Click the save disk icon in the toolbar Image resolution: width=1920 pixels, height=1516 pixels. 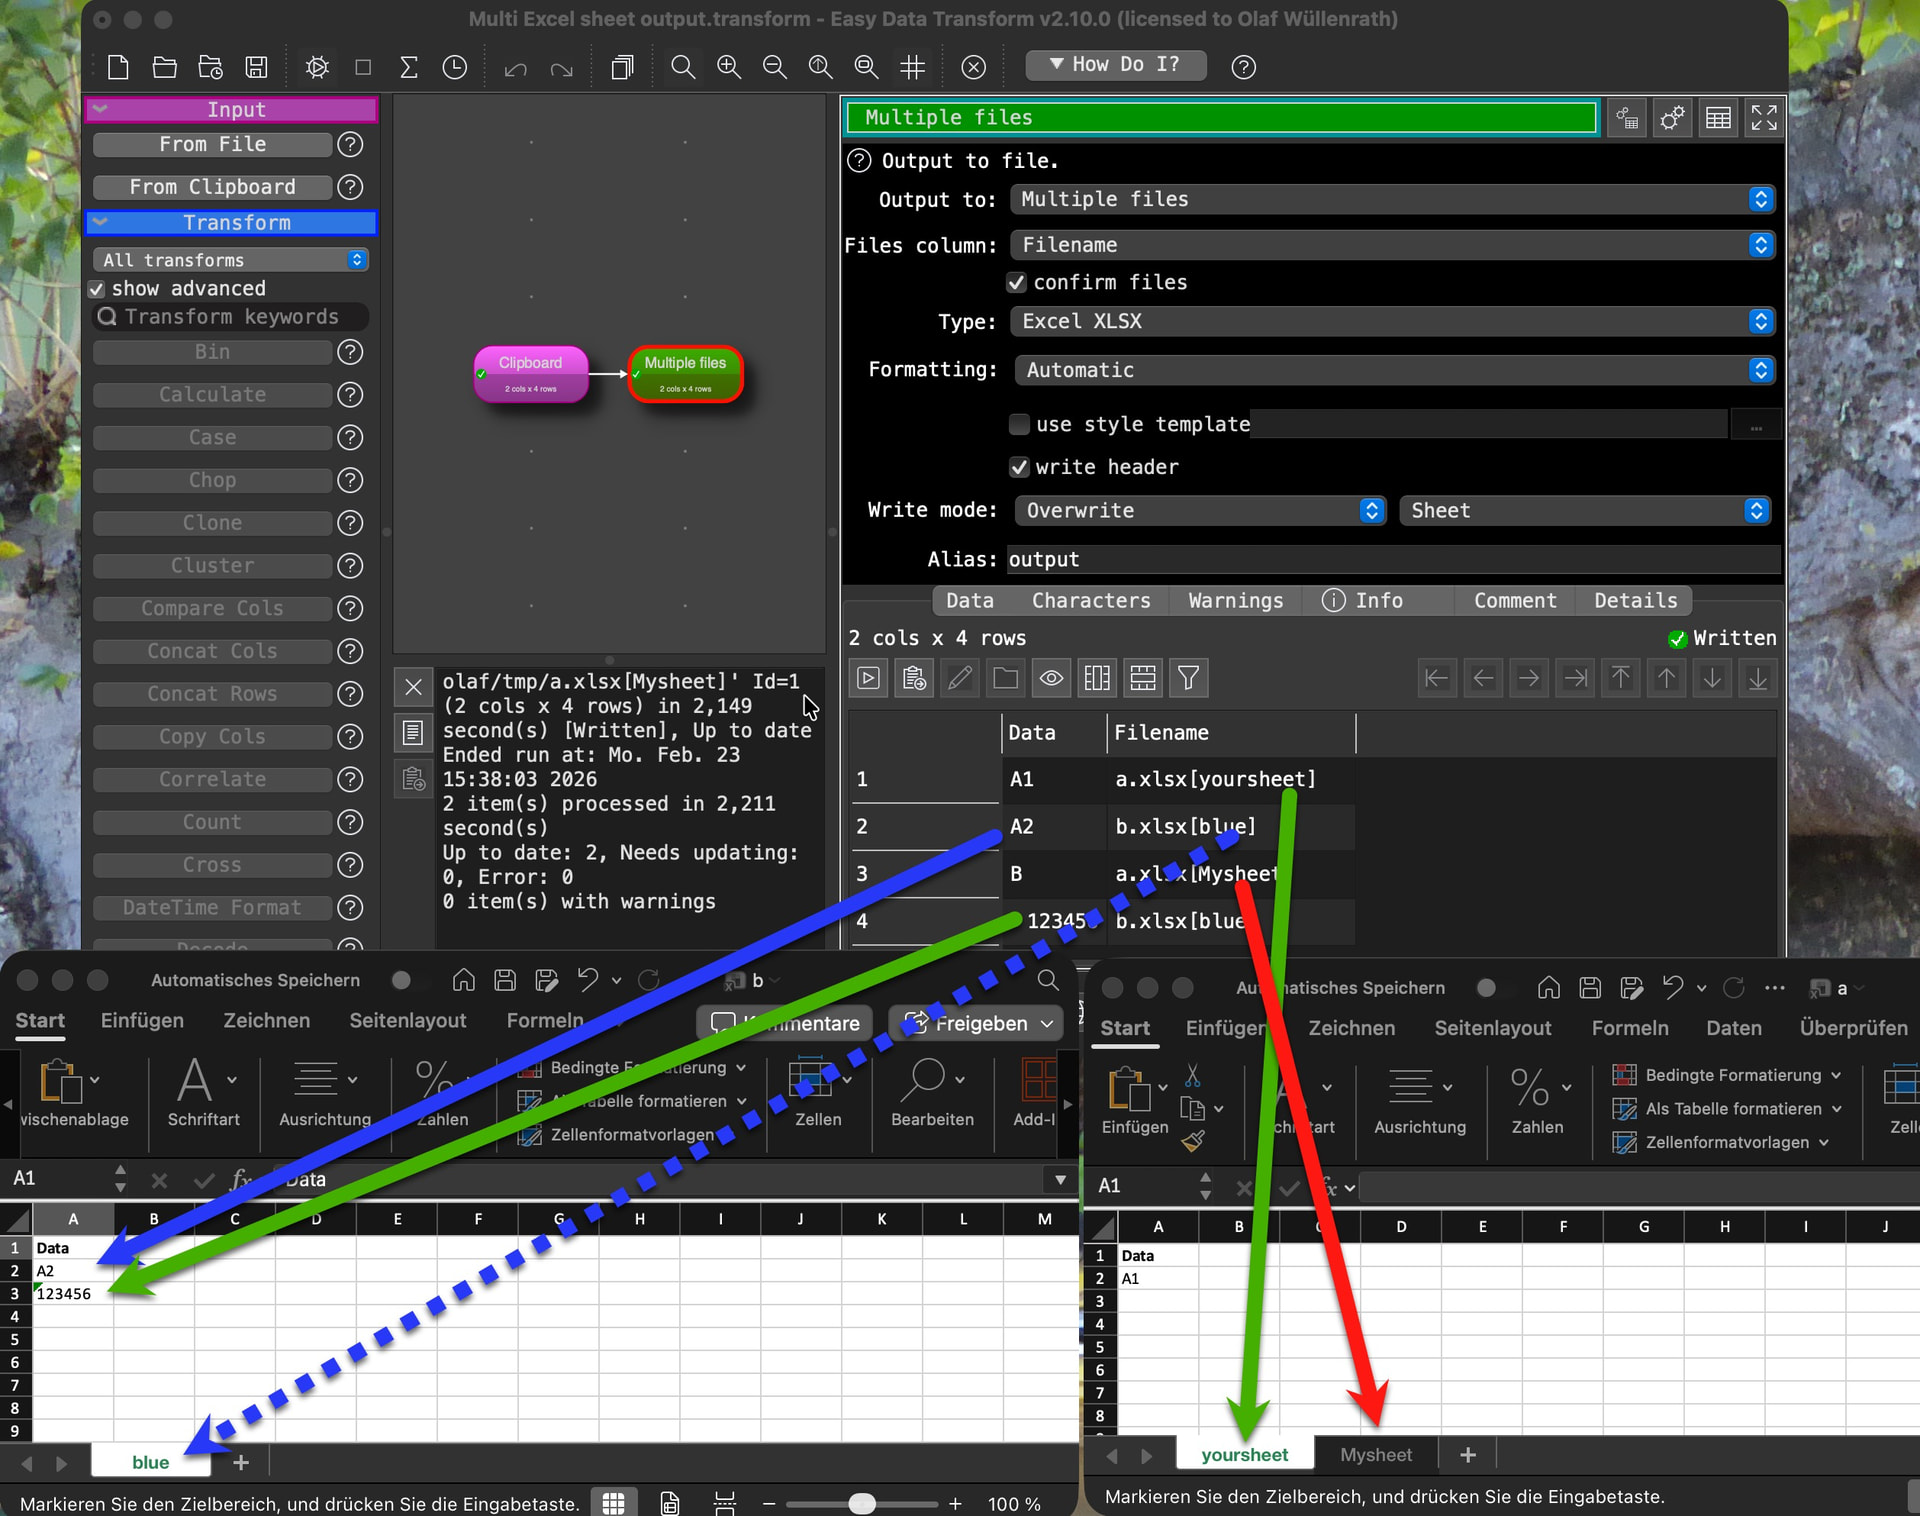coord(257,67)
